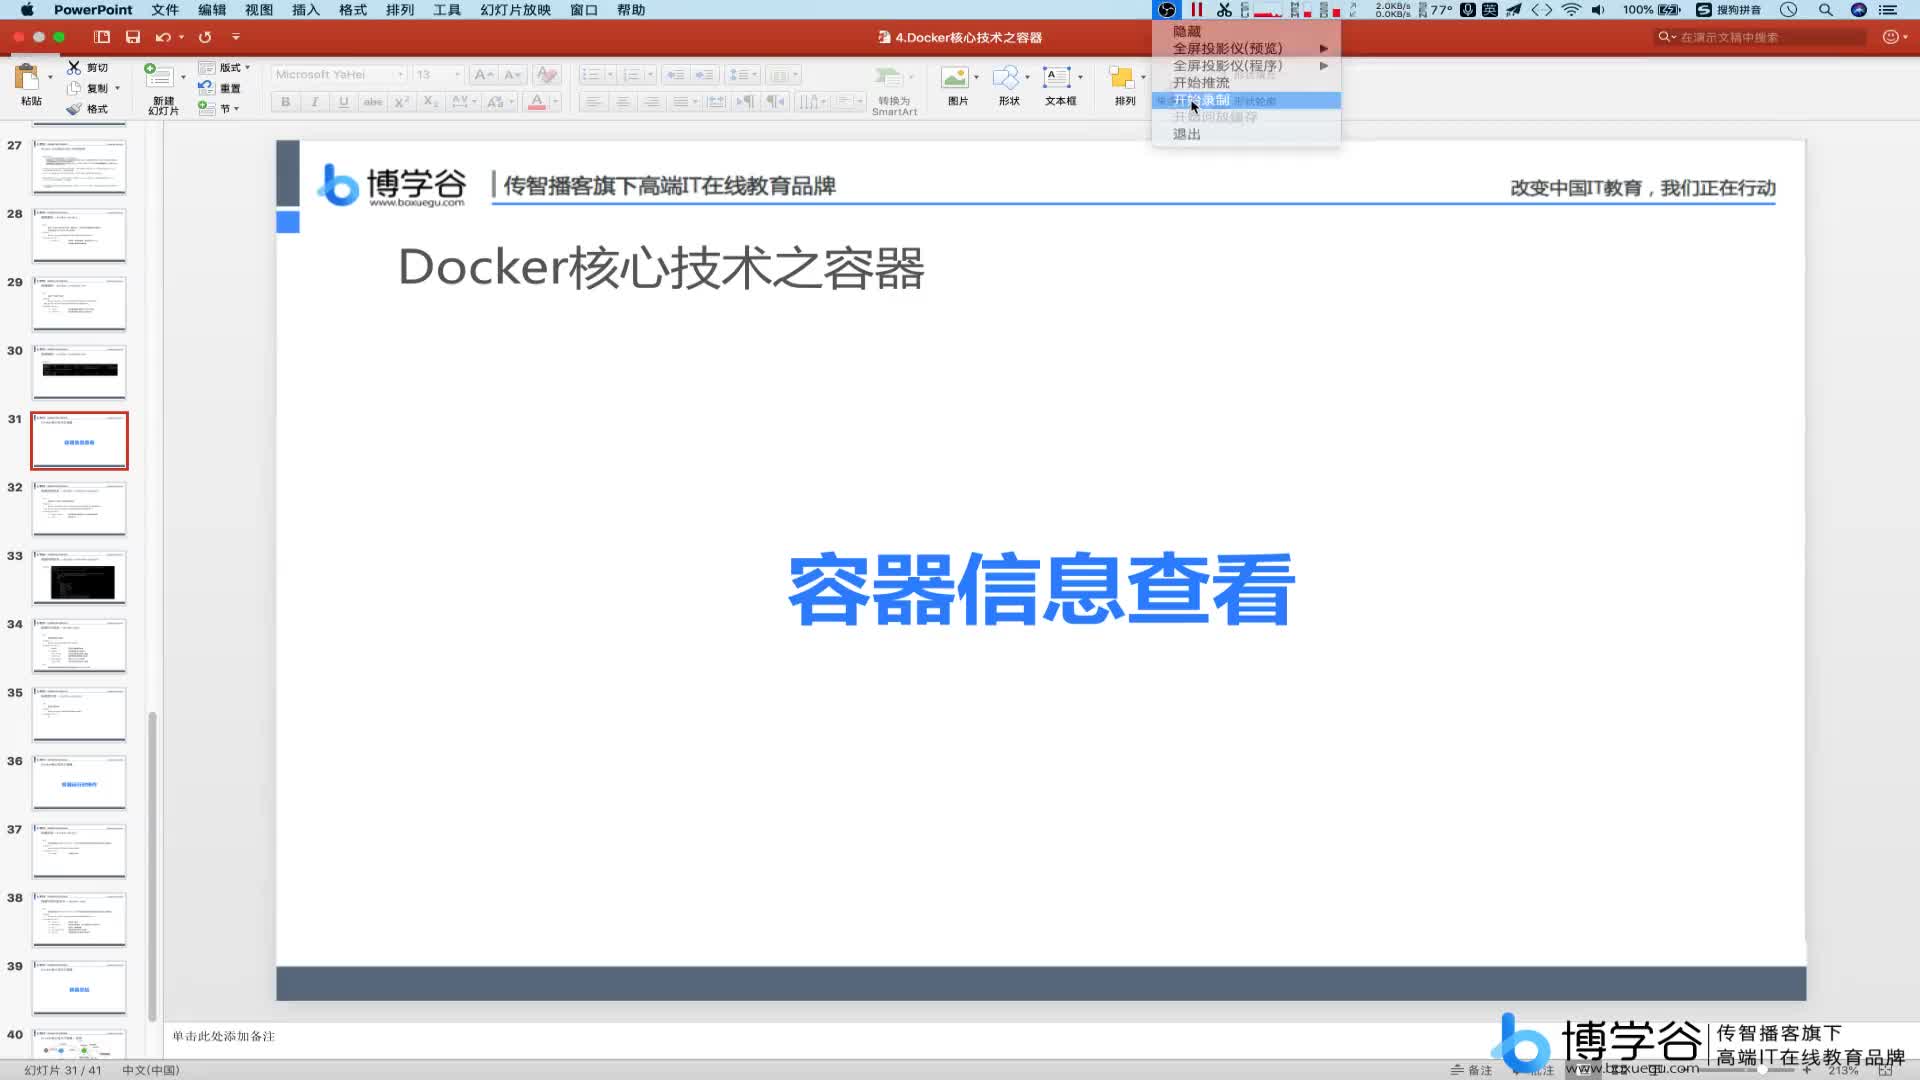Click the Copy (复制) icon

pyautogui.click(x=74, y=88)
